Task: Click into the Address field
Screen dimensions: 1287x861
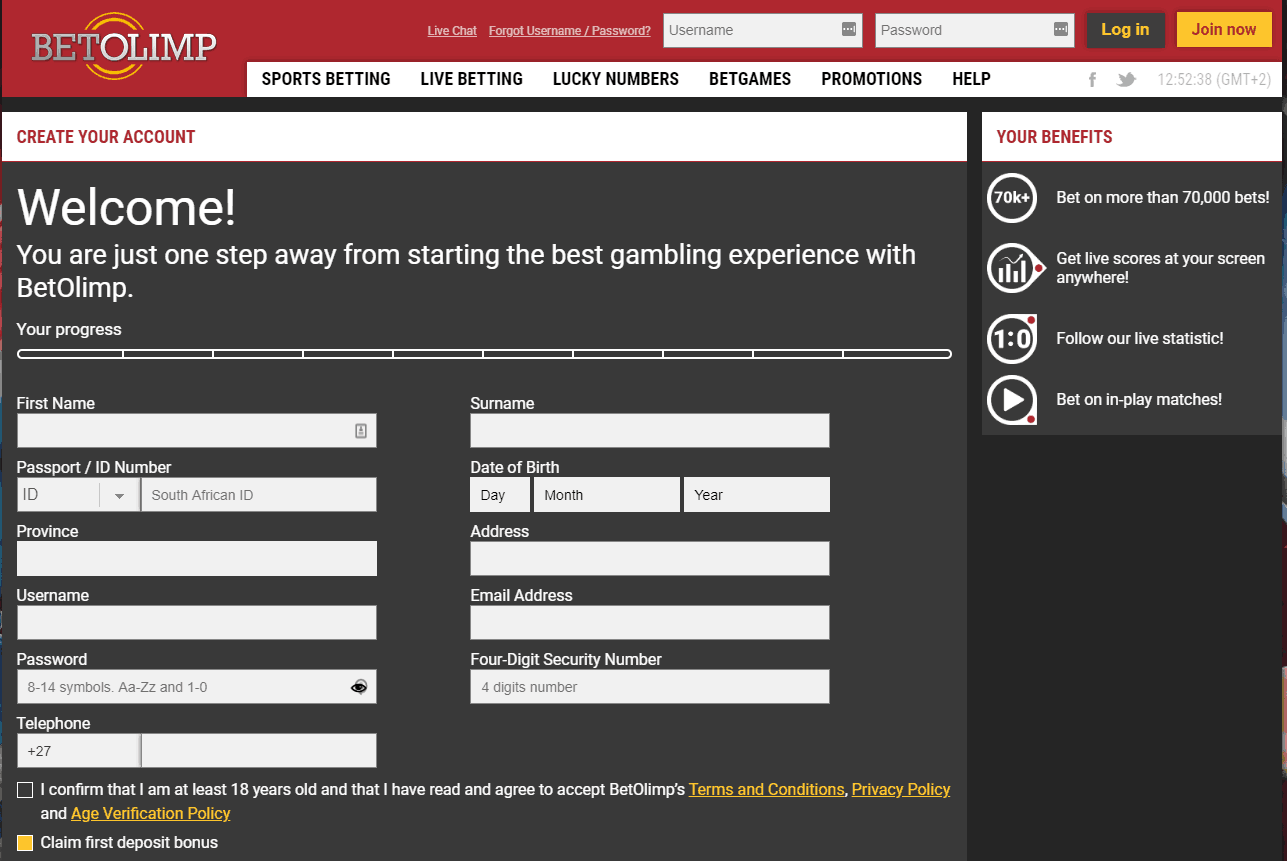Action: pos(650,559)
